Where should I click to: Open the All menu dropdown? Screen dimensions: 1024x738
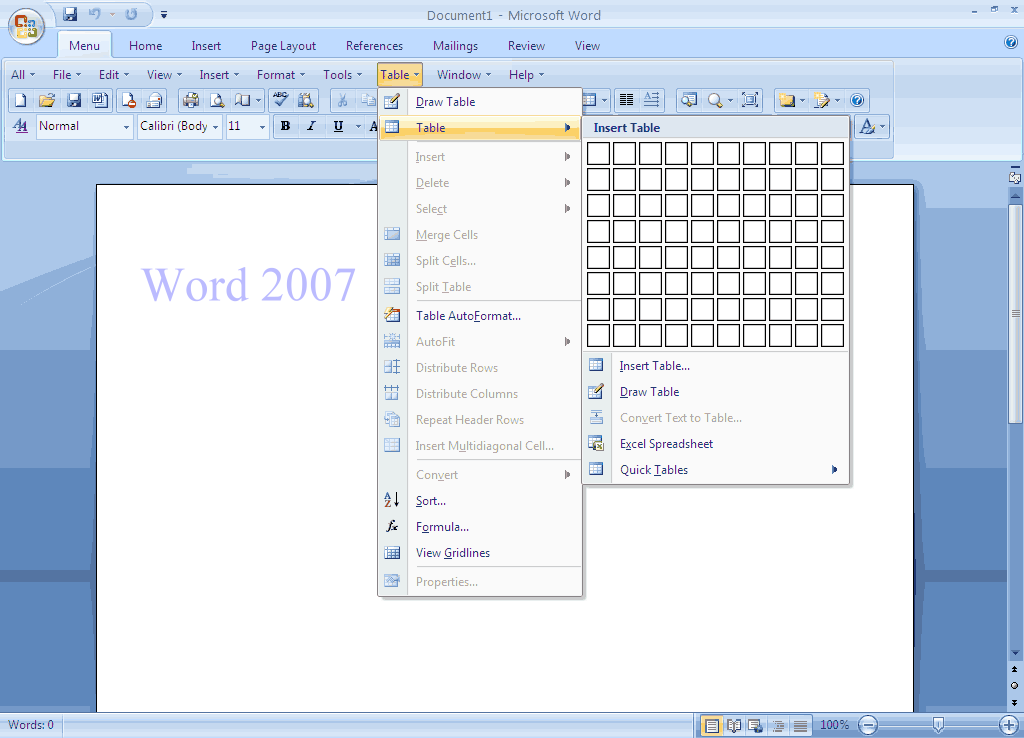[23, 75]
